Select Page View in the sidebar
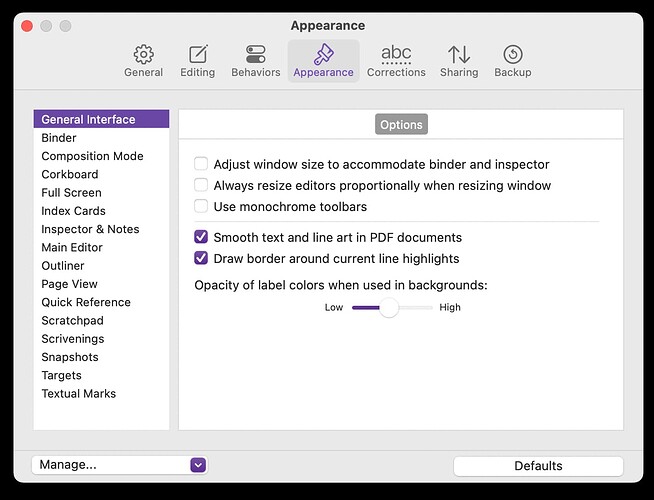 click(101, 284)
